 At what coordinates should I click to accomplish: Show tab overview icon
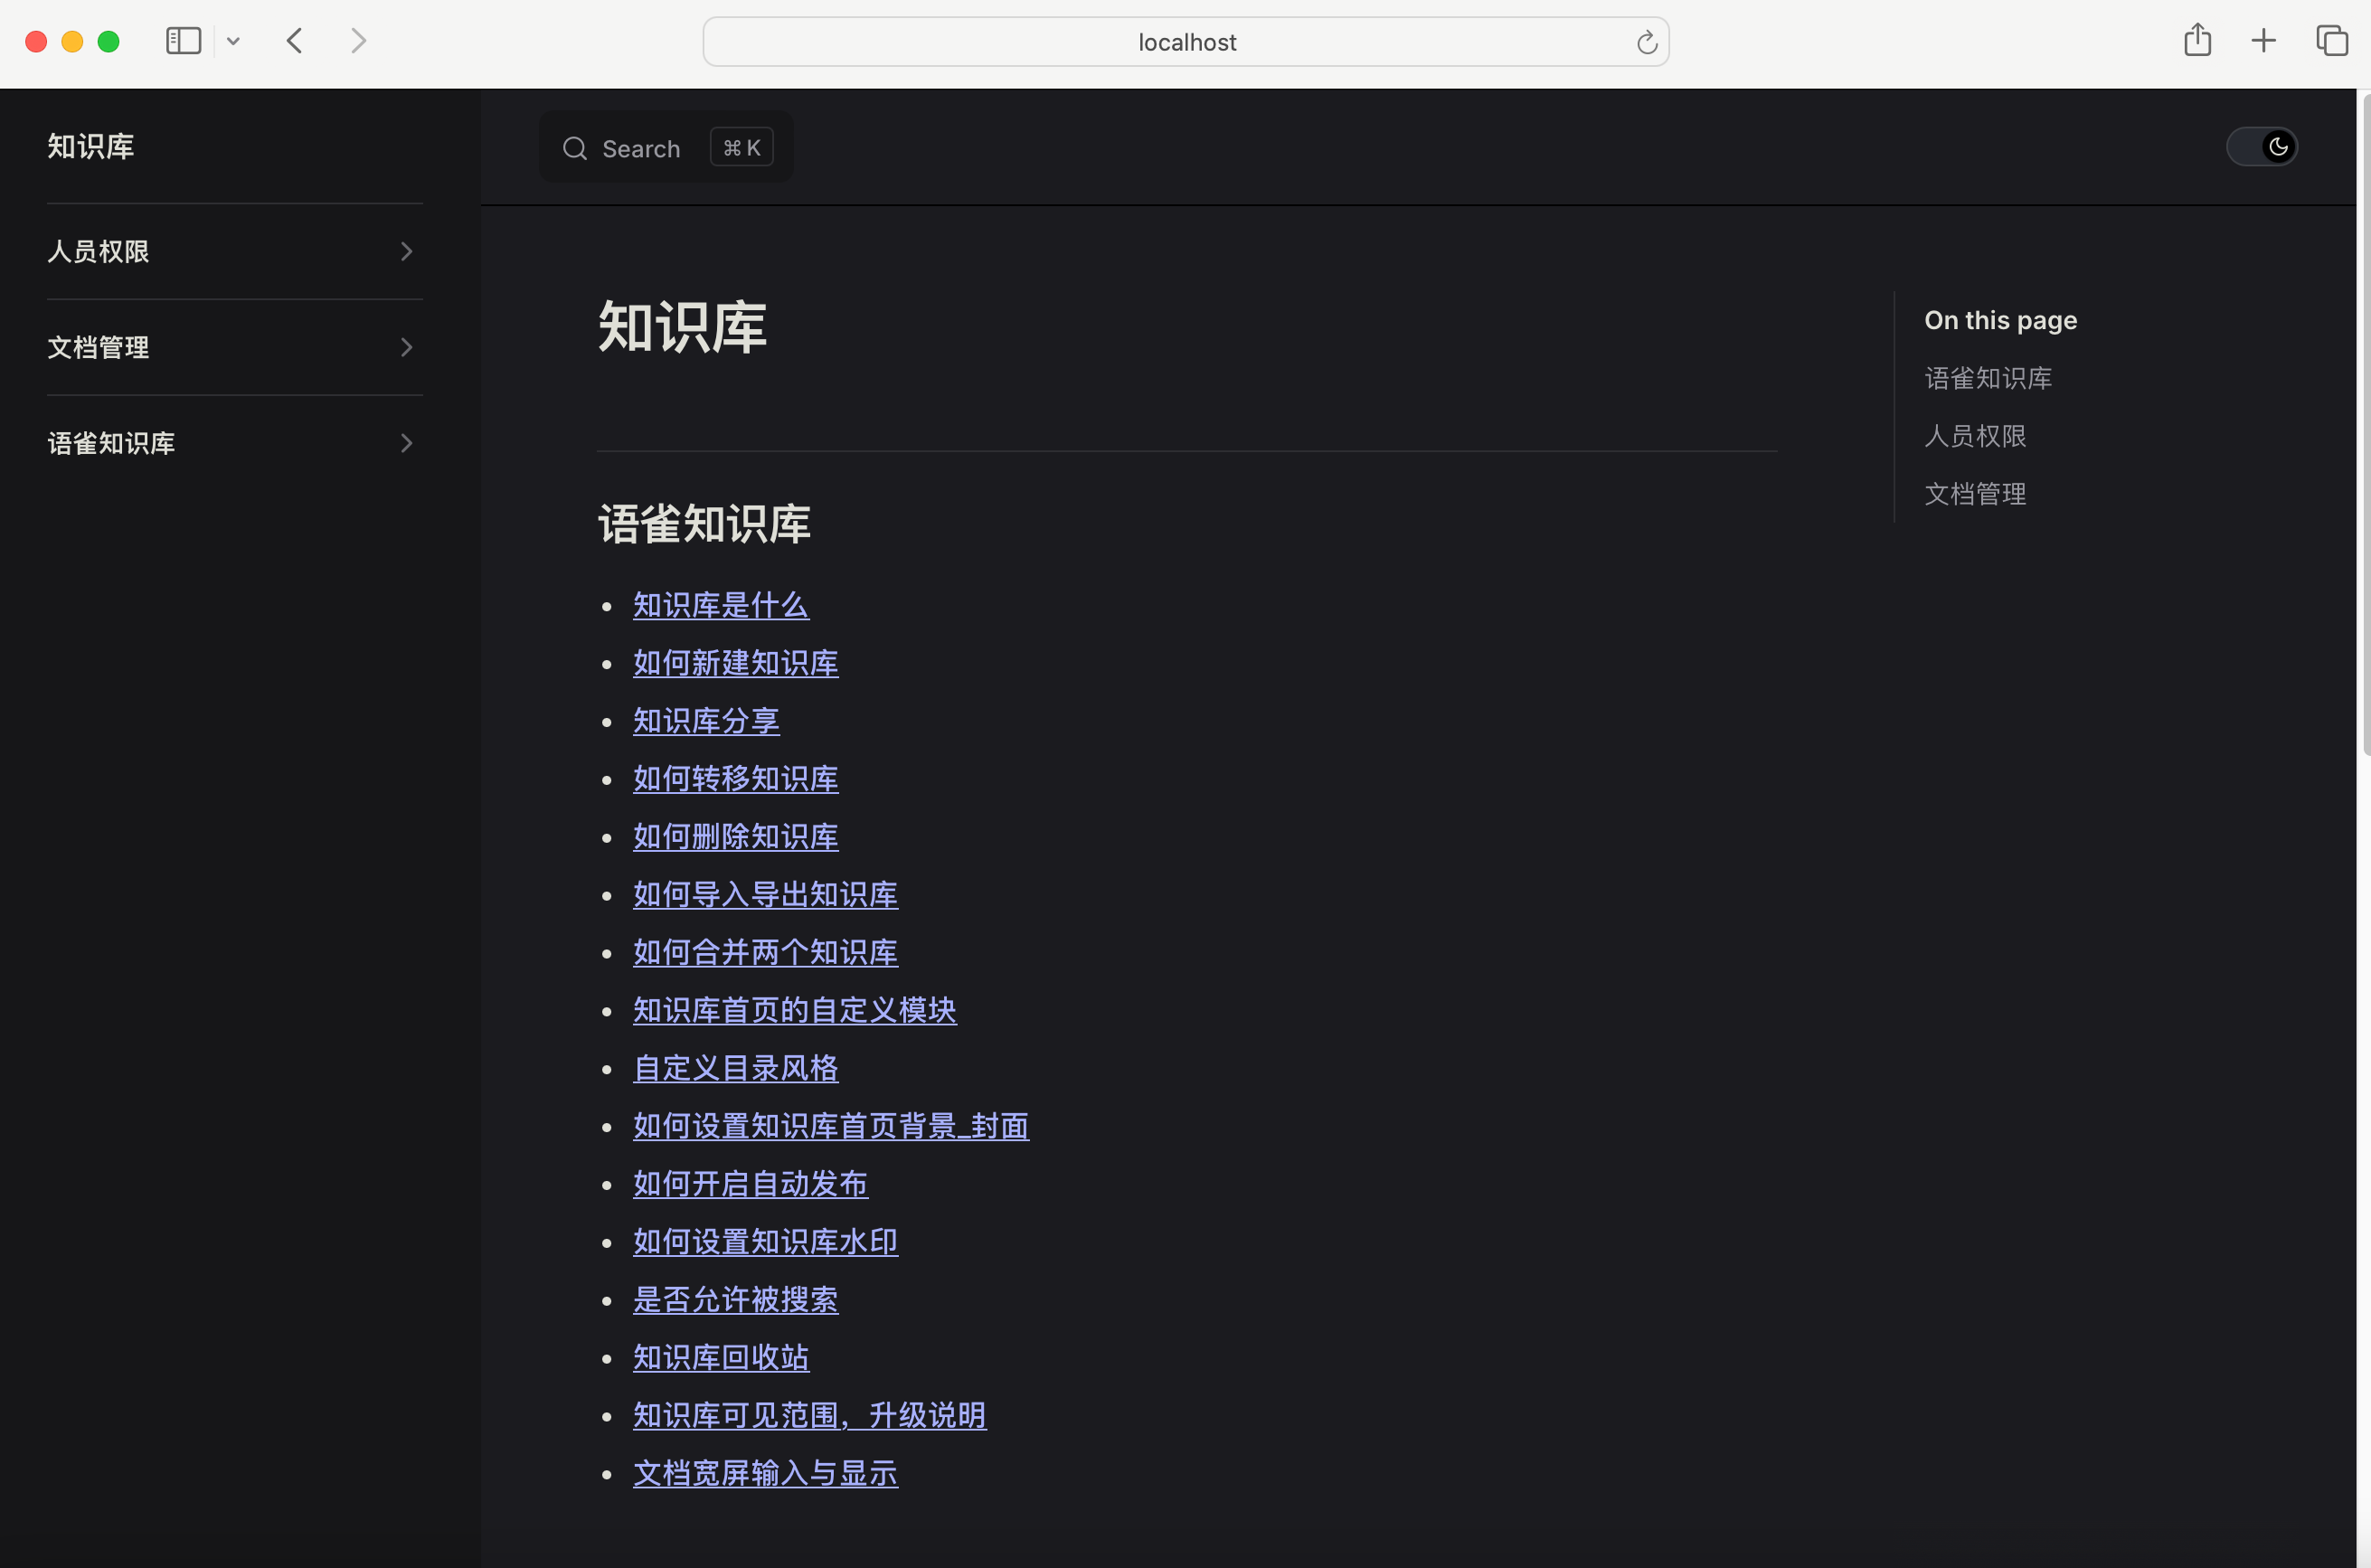click(2331, 41)
